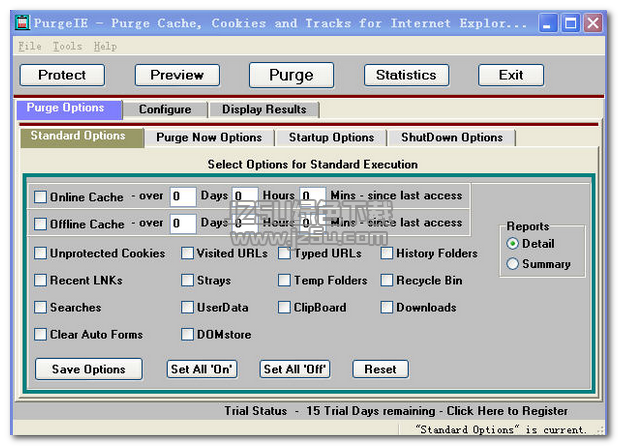618x446 pixels.
Task: Click the Purge button
Action: click(291, 75)
